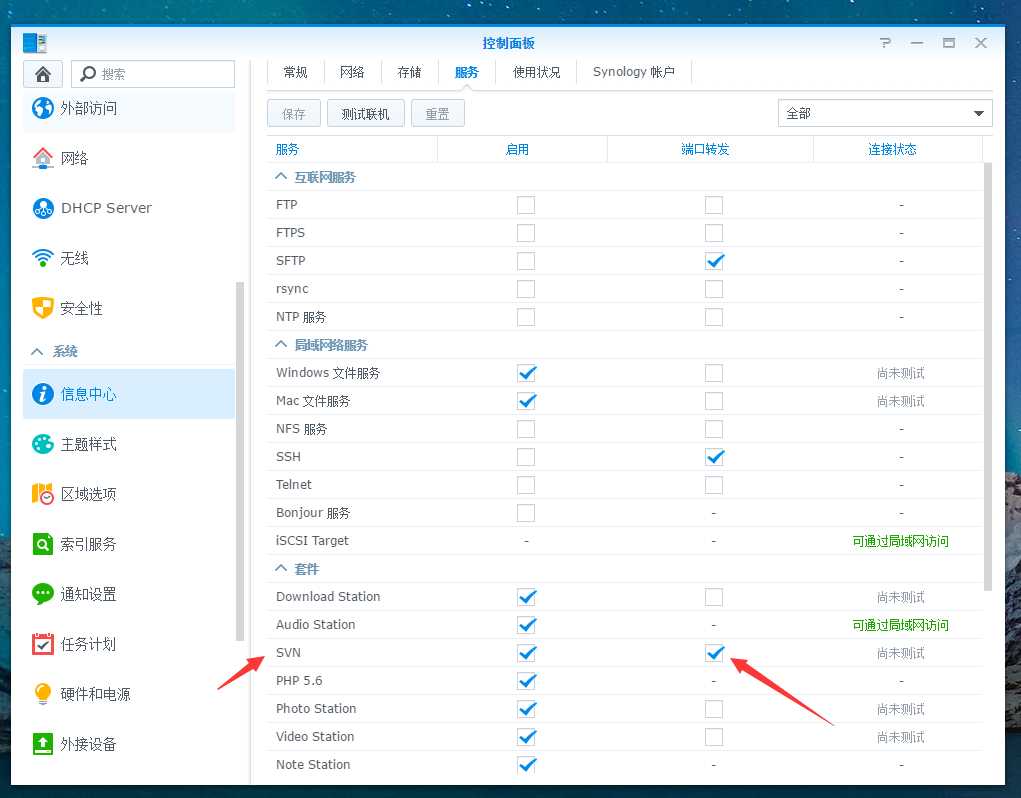Image resolution: width=1021 pixels, height=798 pixels.
Task: Enable the FTP service checkbox
Action: click(x=526, y=205)
